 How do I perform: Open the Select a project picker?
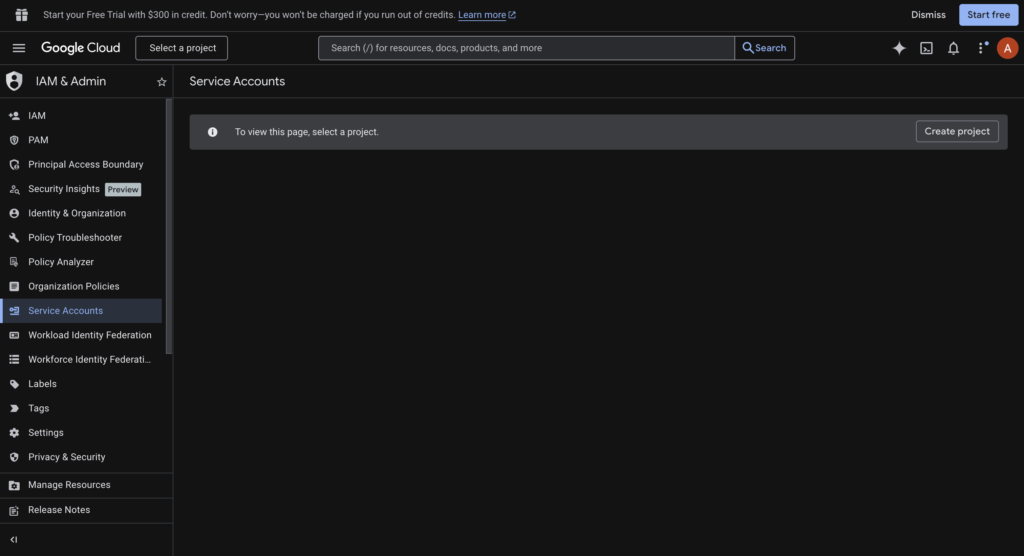182,48
